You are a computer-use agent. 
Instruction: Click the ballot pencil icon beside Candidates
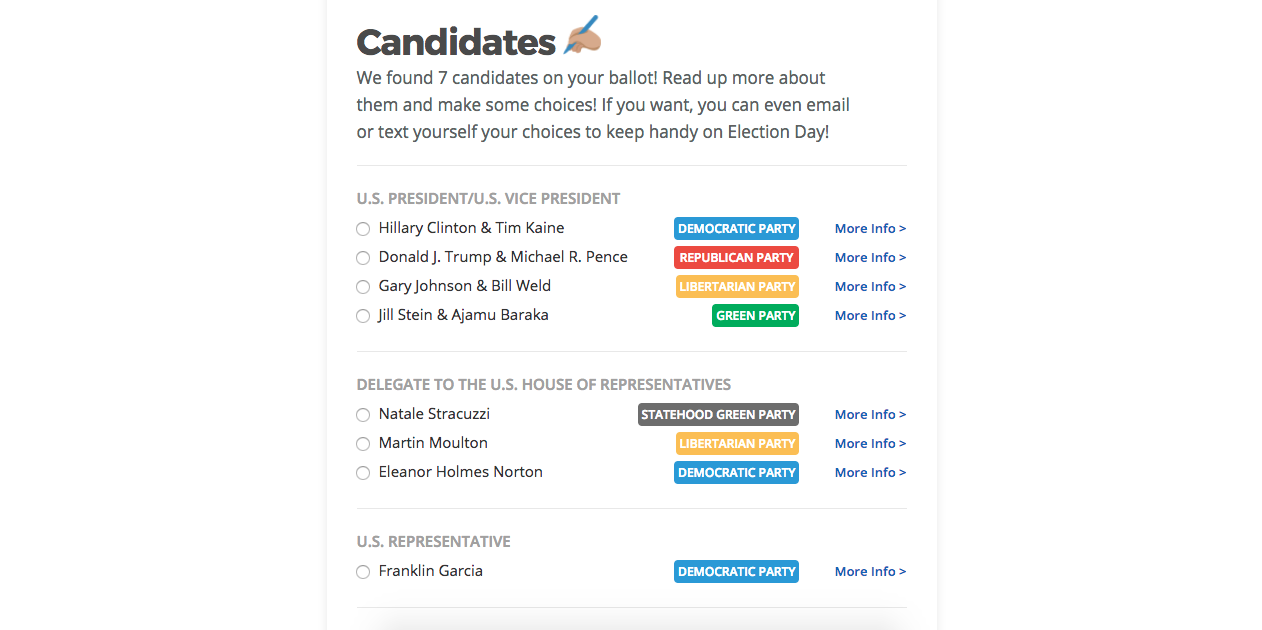tap(584, 35)
